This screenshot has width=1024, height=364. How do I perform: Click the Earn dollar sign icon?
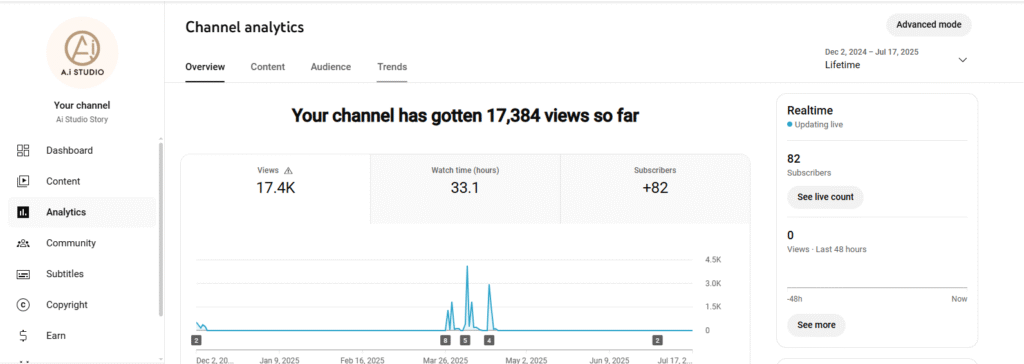tap(23, 336)
